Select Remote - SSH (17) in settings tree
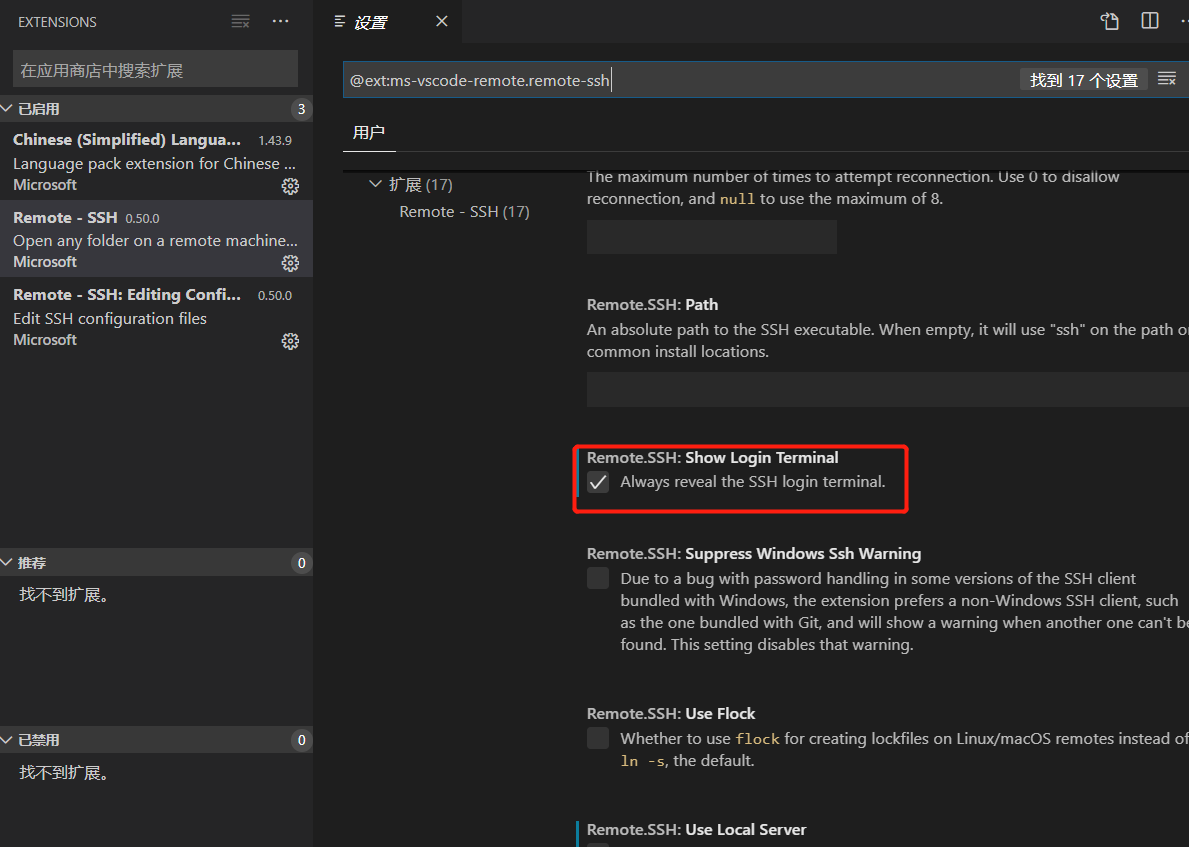This screenshot has height=847, width=1189. pos(464,212)
